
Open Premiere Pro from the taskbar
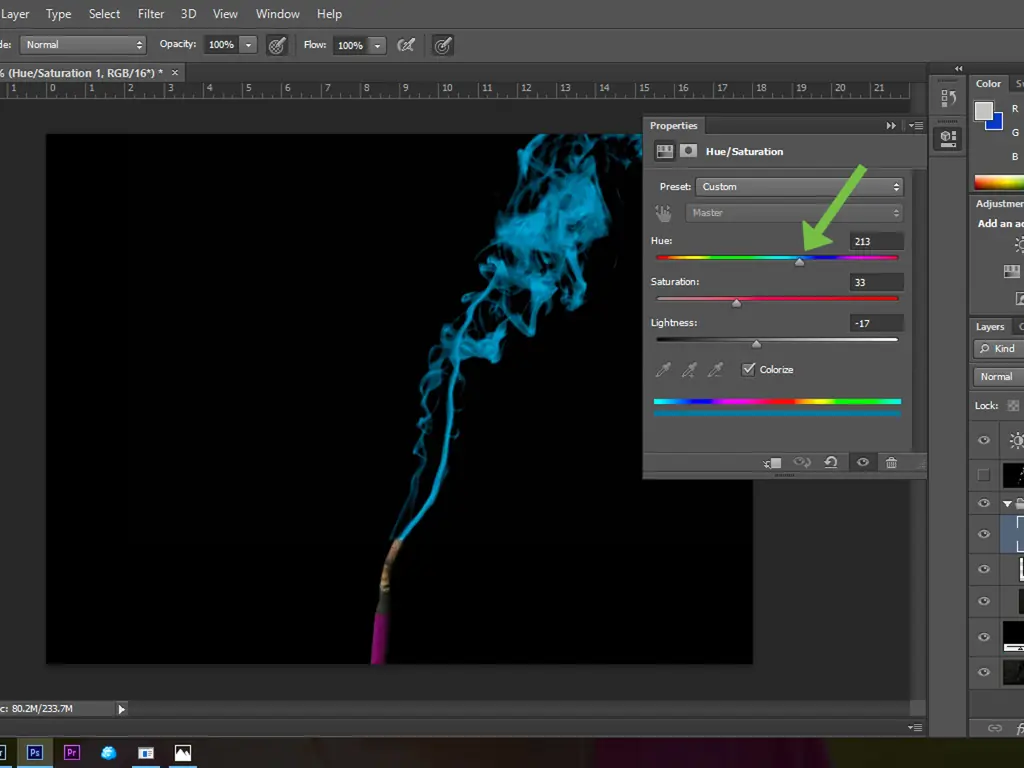point(72,753)
